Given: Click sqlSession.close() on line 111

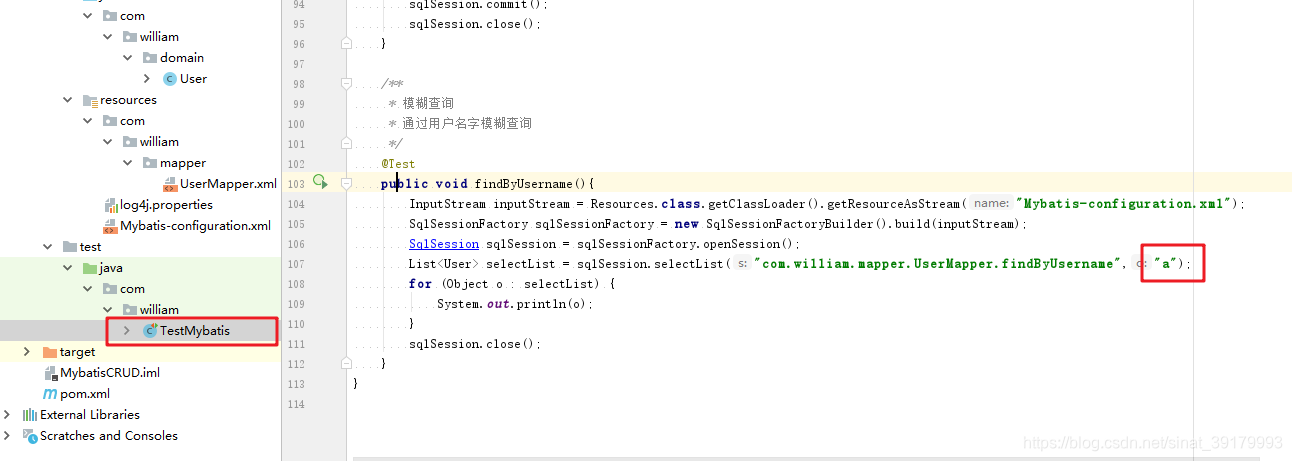Looking at the screenshot, I should tap(475, 344).
